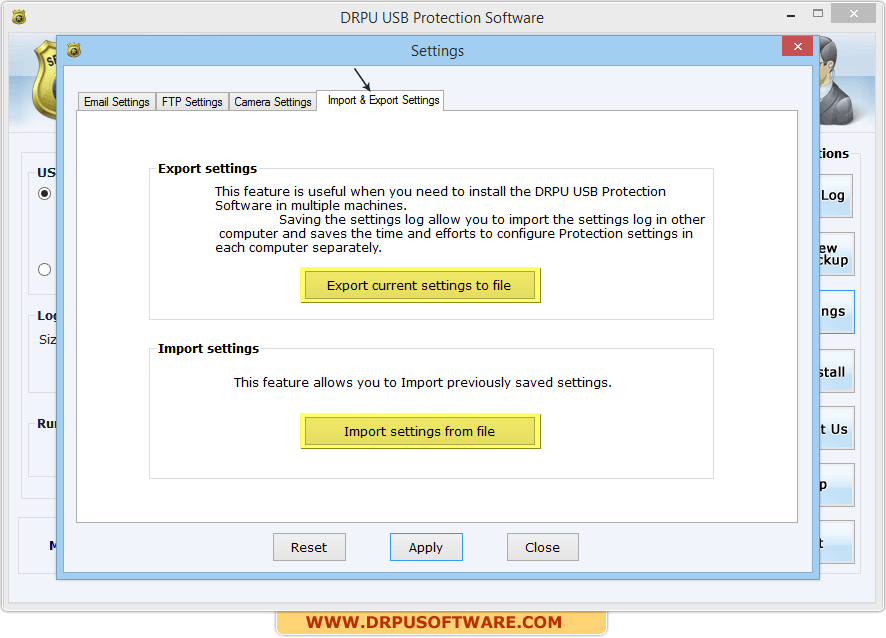This screenshot has width=886, height=638.
Task: Click the Log button in main window
Action: point(836,196)
